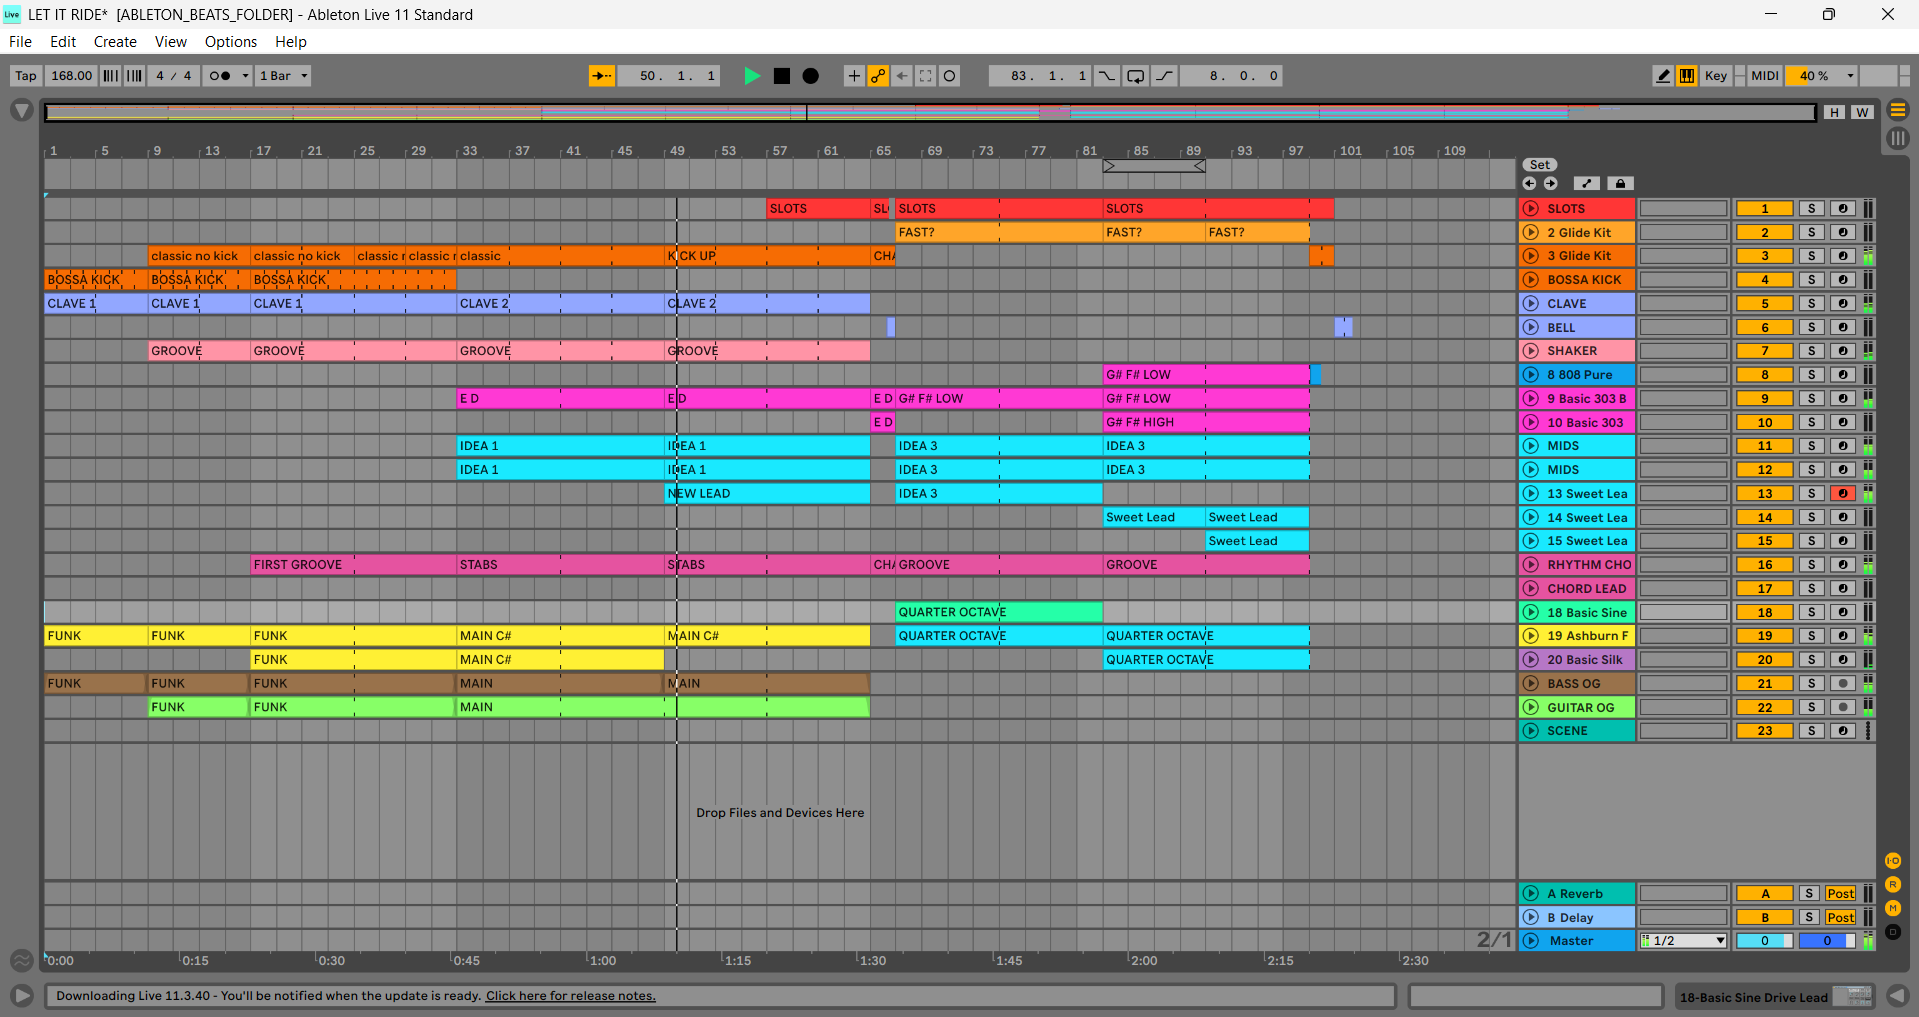This screenshot has height=1017, width=1919.
Task: Toggle the In/Out section I-O button
Action: coord(1893,861)
